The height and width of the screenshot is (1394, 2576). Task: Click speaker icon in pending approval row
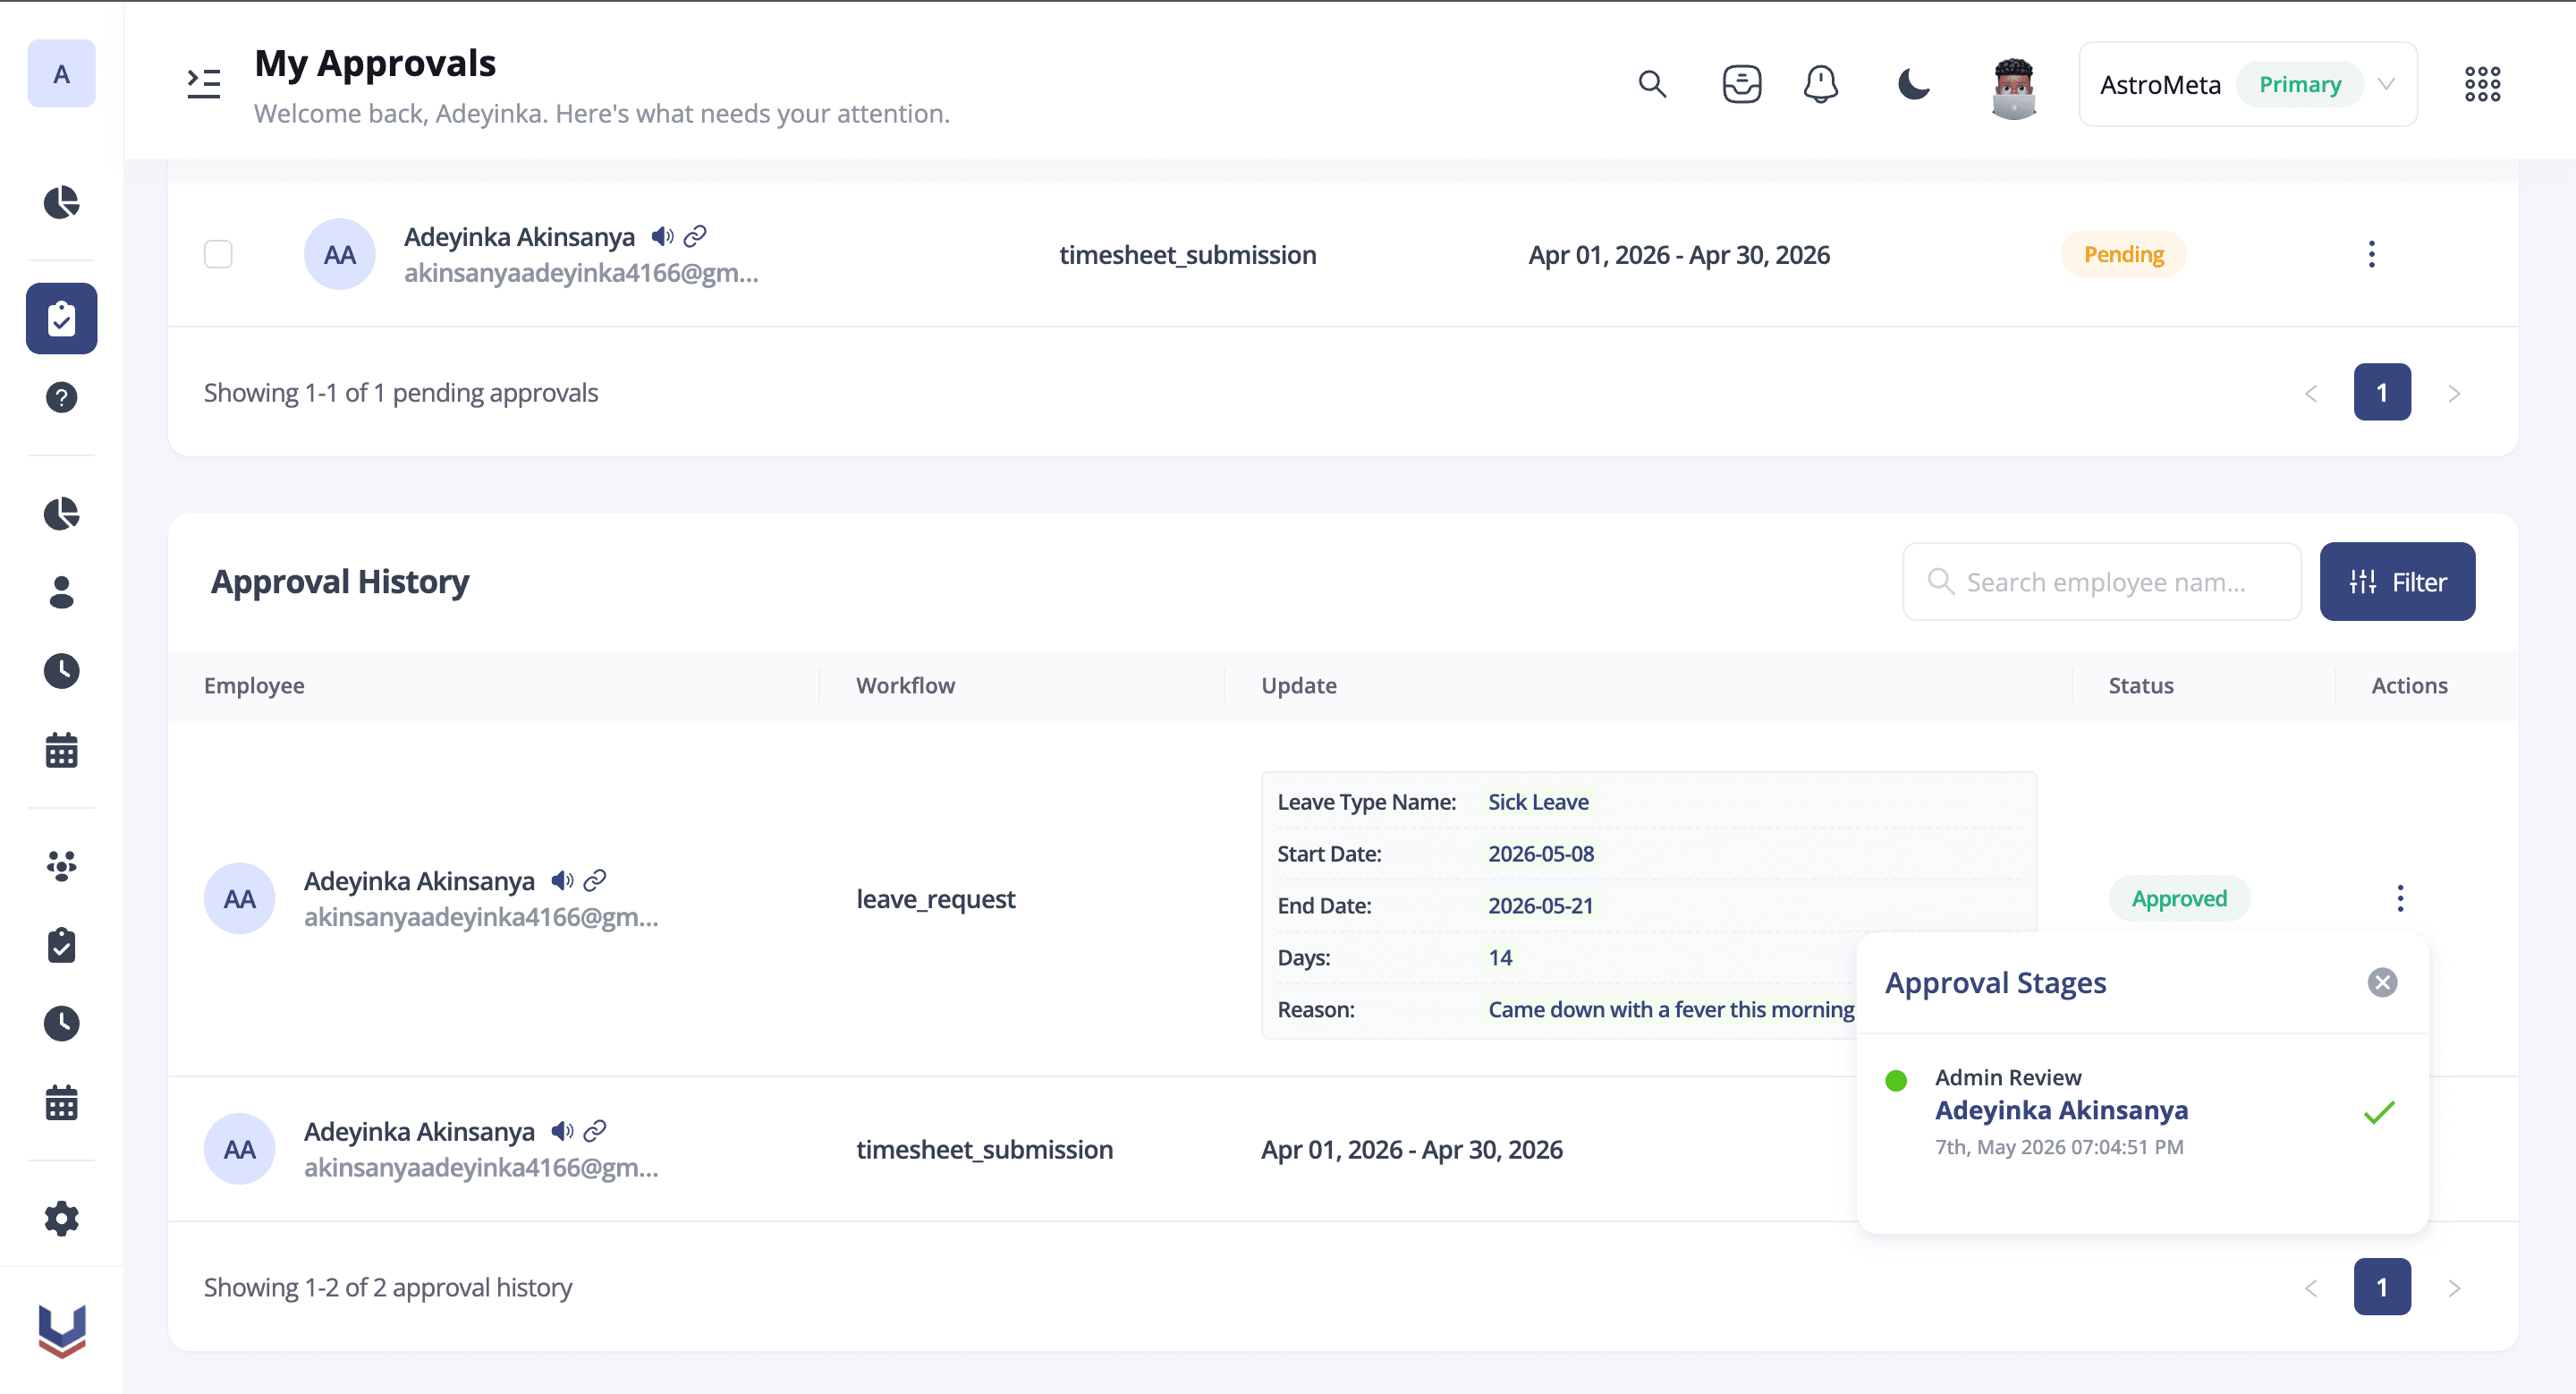point(662,236)
